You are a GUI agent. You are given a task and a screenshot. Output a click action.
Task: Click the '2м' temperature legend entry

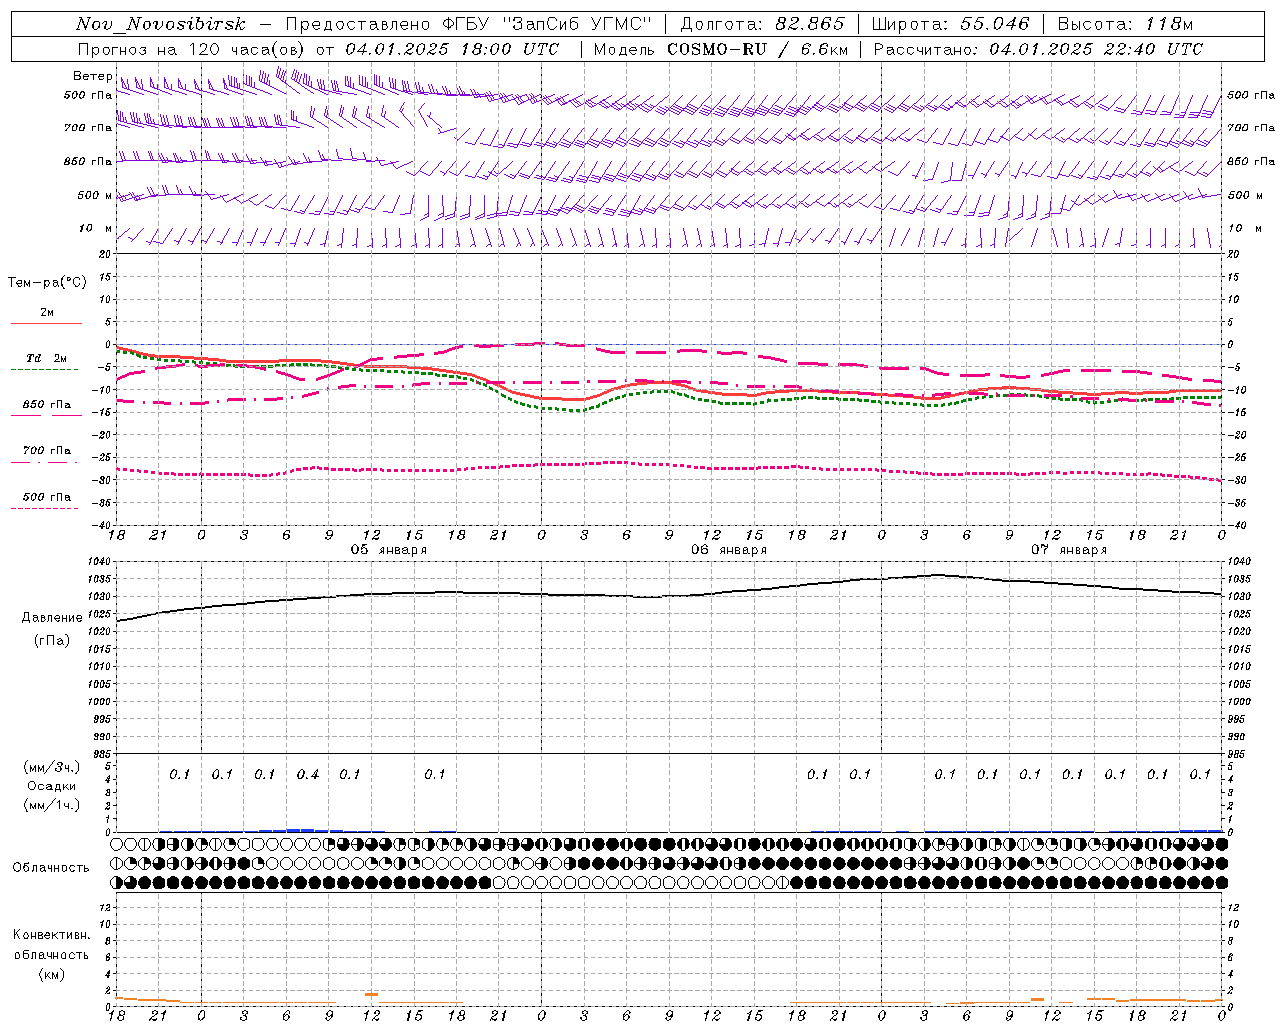[x=47, y=313]
